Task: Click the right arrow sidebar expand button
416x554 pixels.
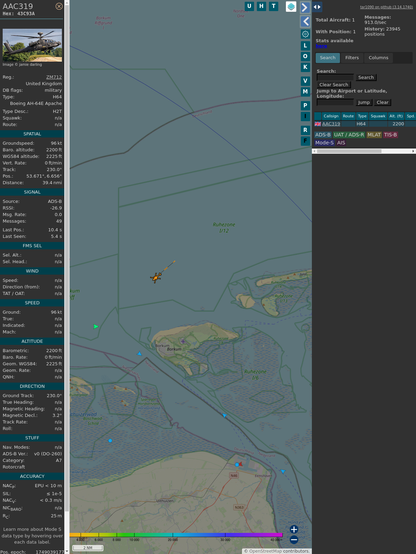Action: pos(305,7)
